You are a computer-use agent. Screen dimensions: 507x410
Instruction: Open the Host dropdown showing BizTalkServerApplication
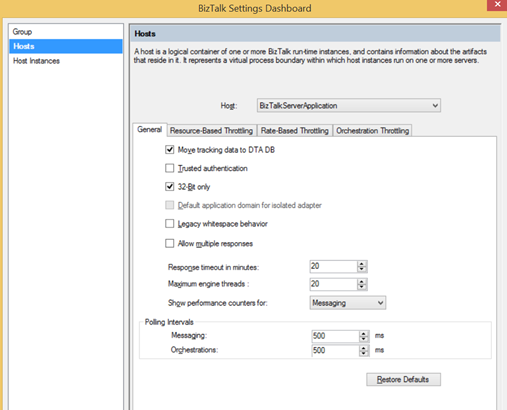pos(349,106)
